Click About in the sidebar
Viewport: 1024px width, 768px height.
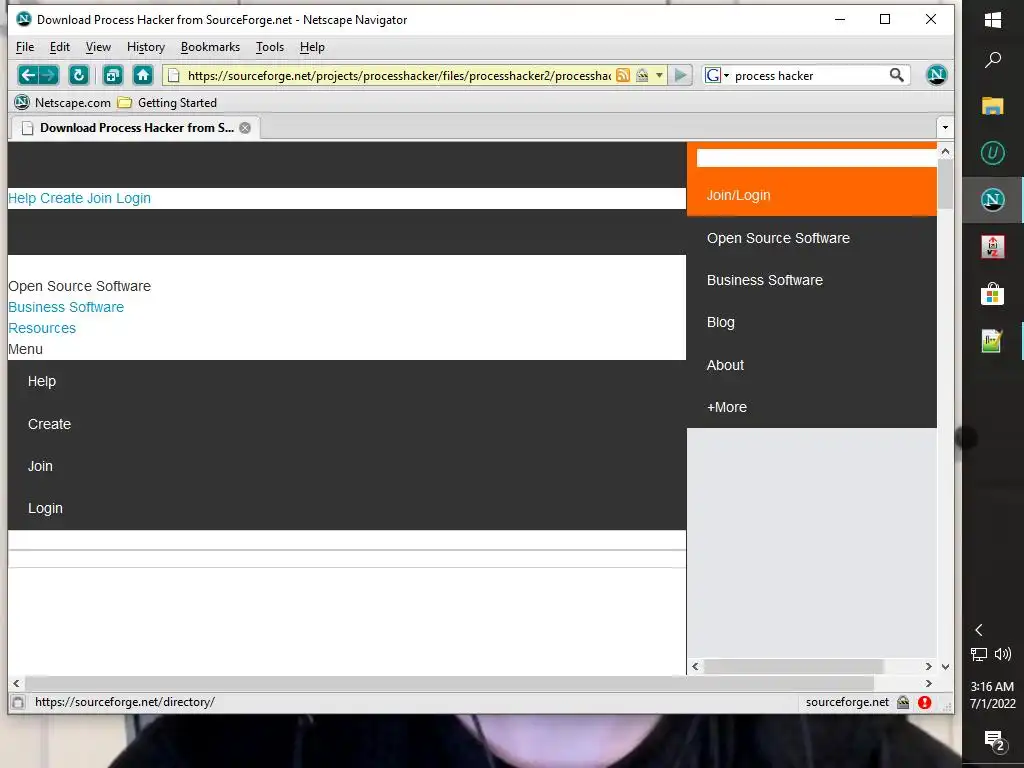pyautogui.click(x=725, y=365)
